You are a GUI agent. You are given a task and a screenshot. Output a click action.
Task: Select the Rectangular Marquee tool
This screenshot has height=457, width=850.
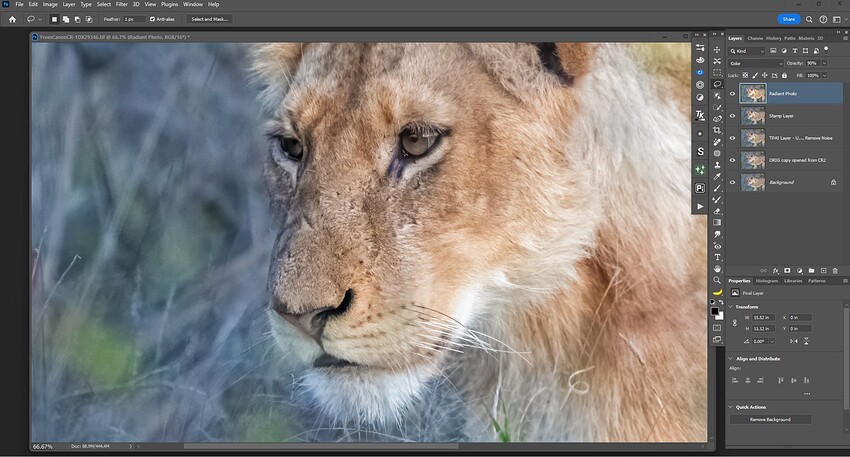pyautogui.click(x=717, y=72)
